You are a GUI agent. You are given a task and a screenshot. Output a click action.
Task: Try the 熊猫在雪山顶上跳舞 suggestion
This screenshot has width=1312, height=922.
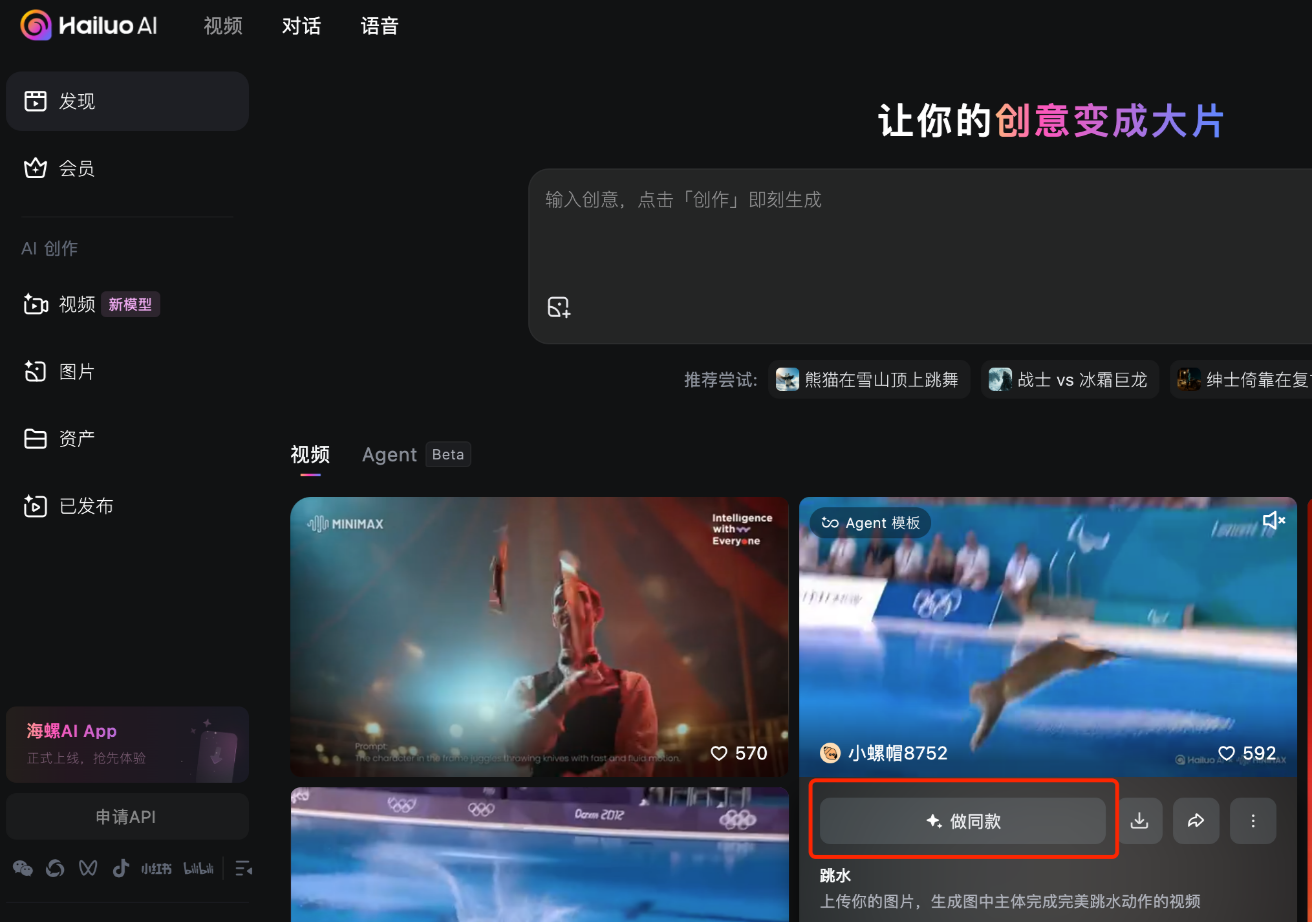coord(869,380)
